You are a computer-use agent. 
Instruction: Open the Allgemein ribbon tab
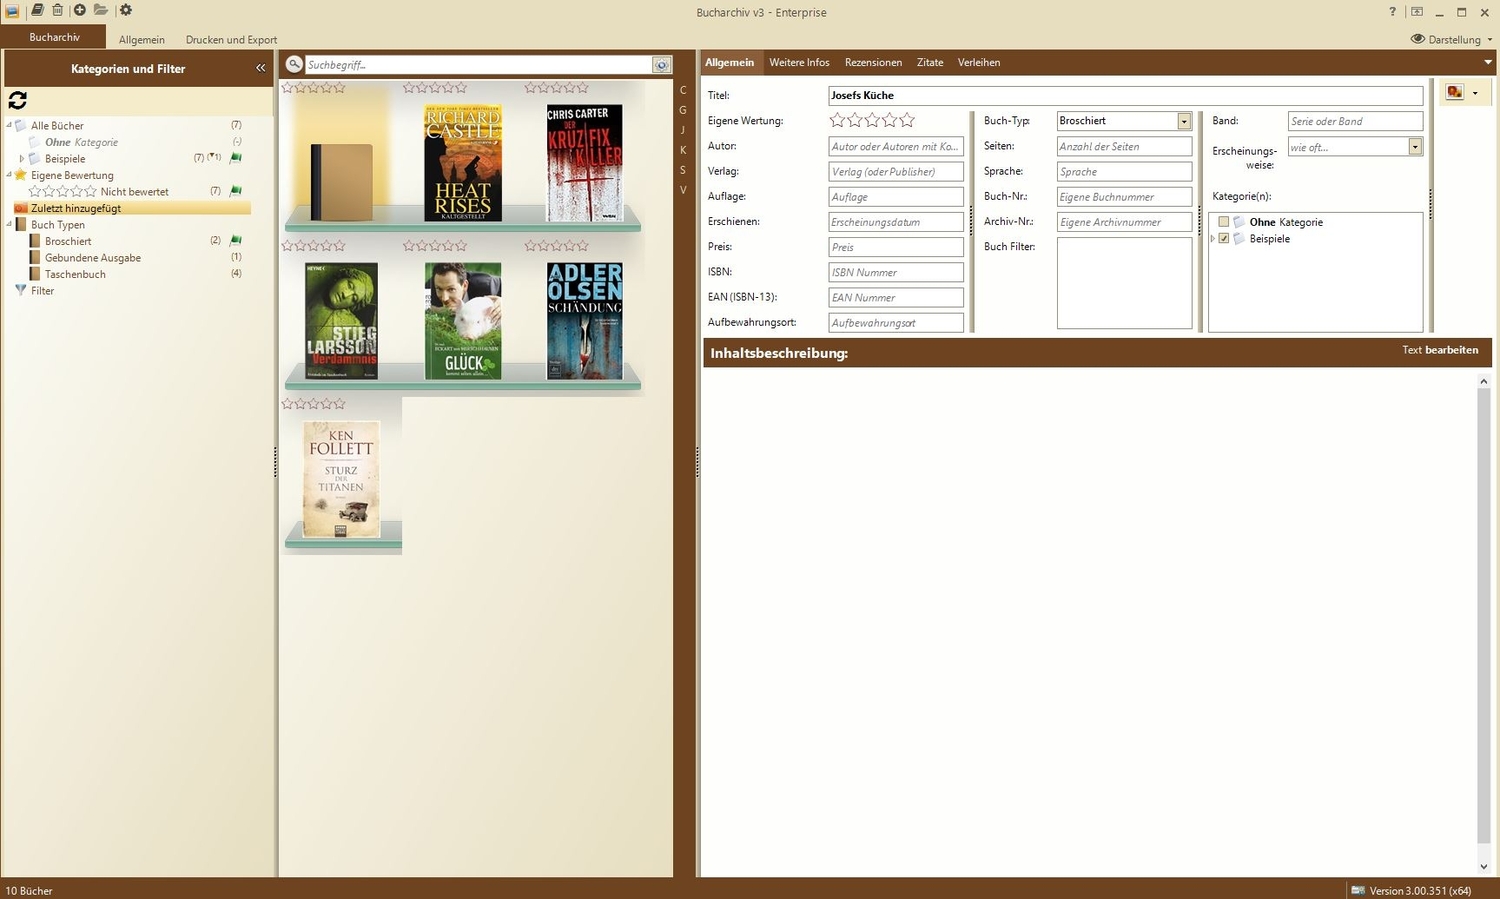tap(142, 39)
